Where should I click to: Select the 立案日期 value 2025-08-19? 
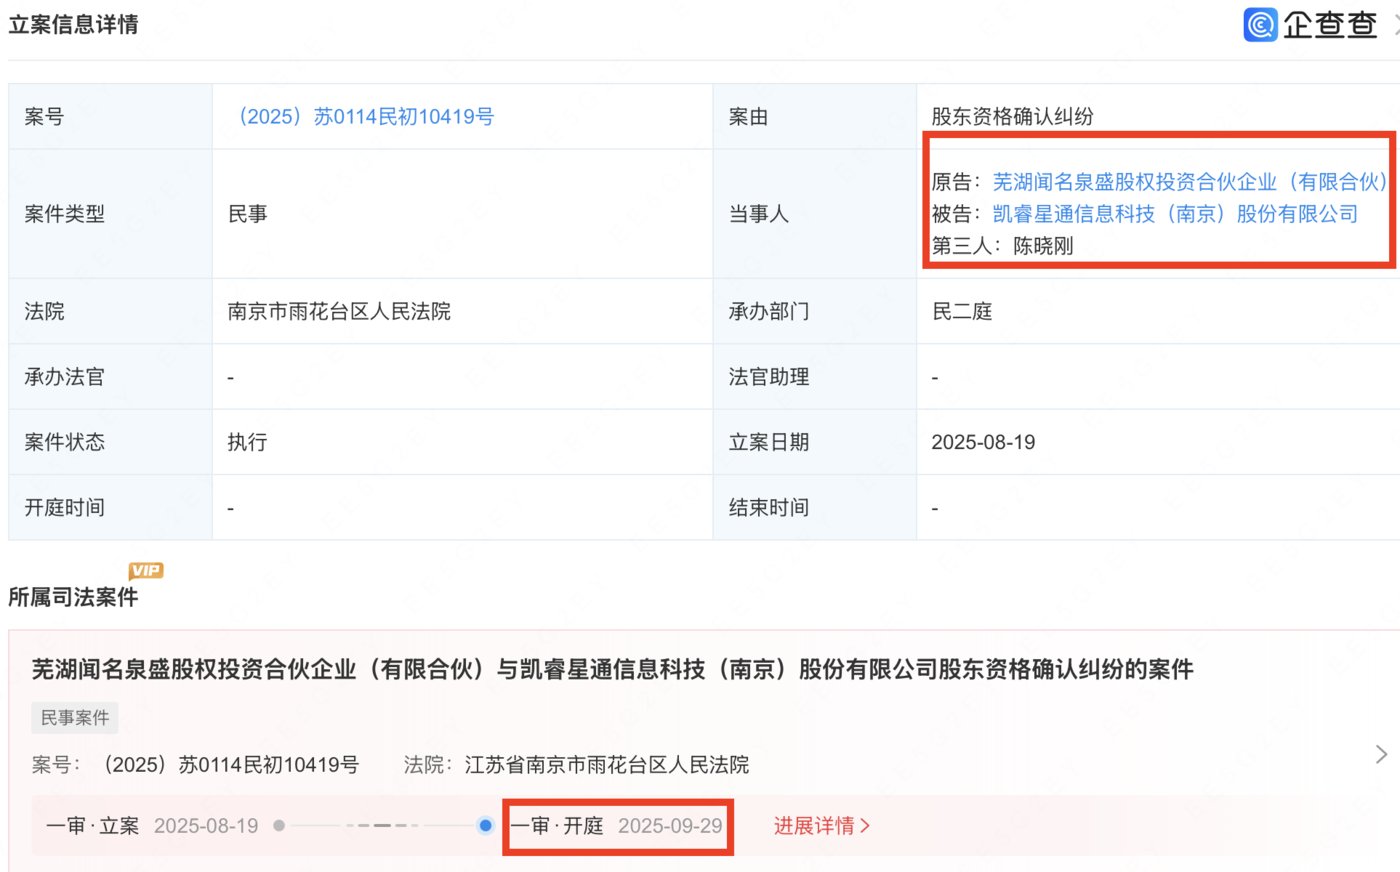click(983, 441)
